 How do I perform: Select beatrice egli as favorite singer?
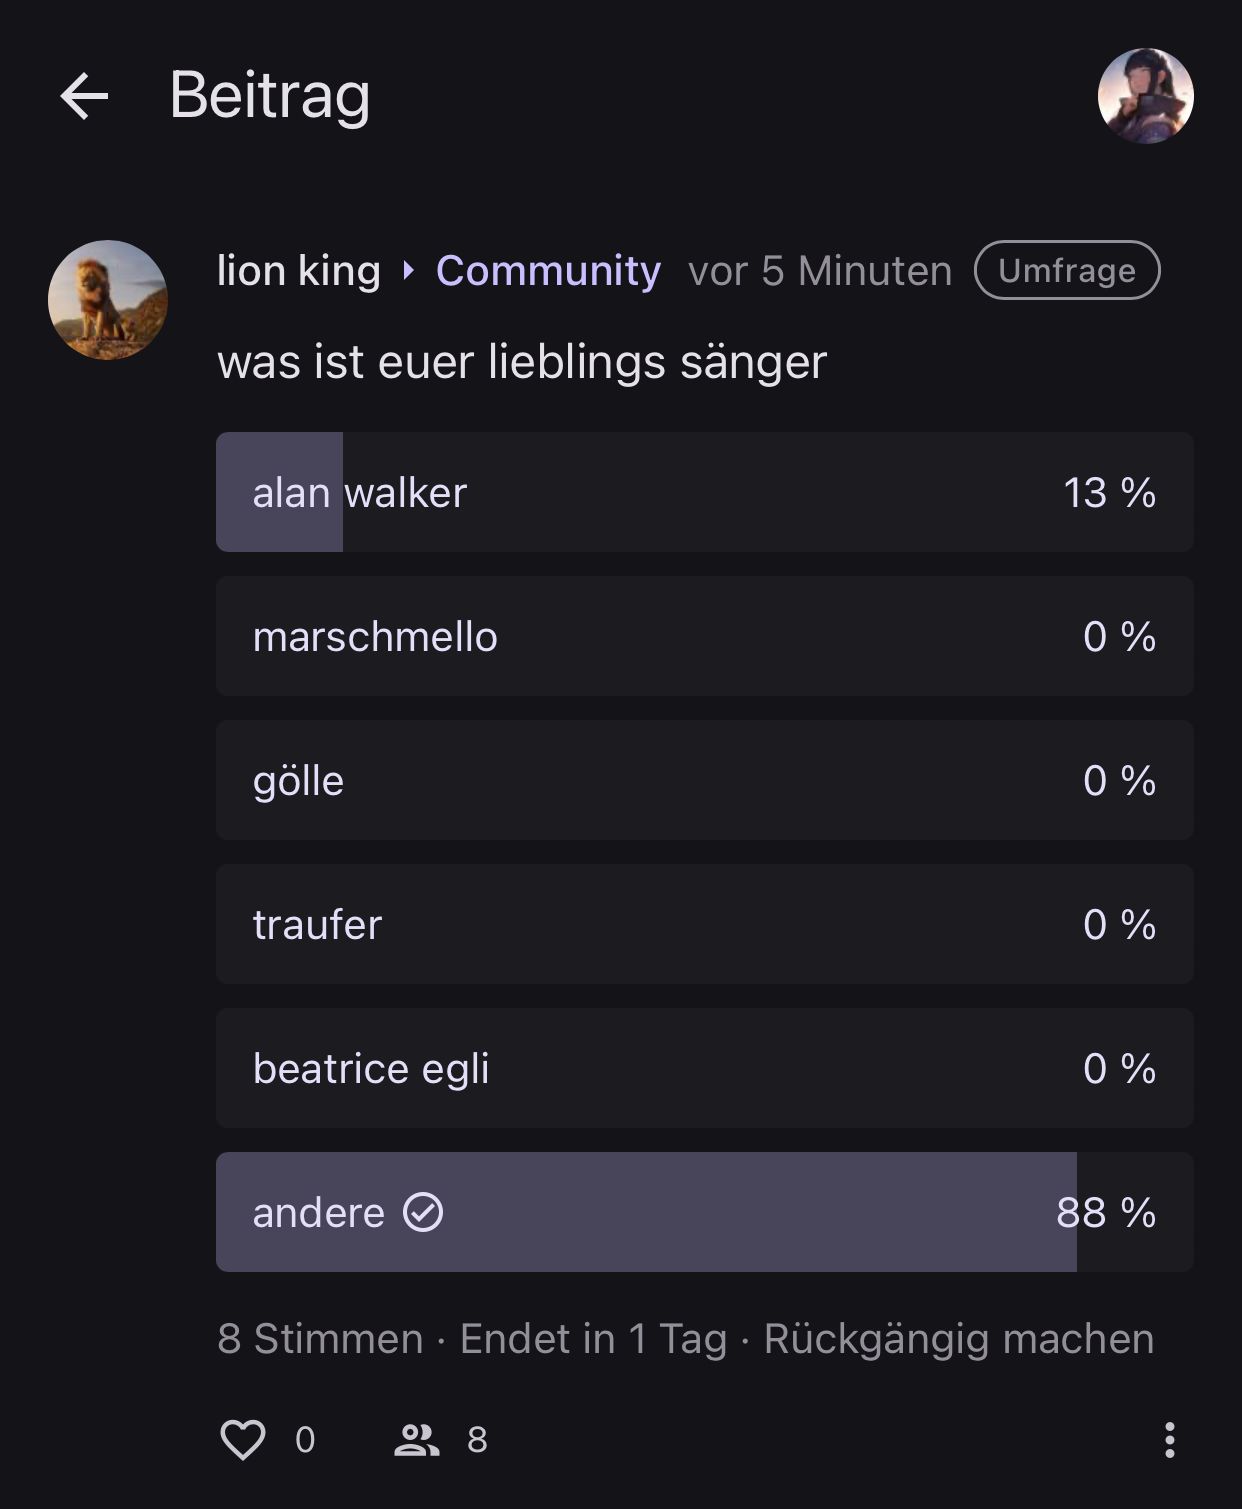[704, 1068]
